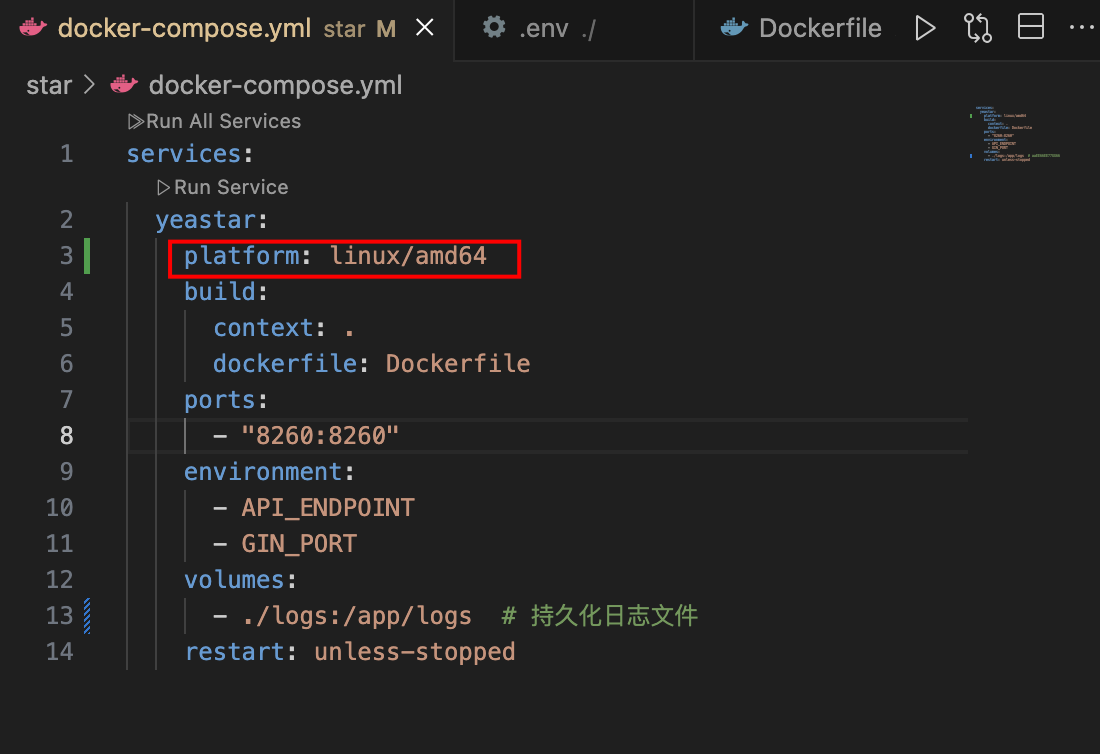Click the Run Service code lens
This screenshot has width=1100, height=754.
point(222,187)
